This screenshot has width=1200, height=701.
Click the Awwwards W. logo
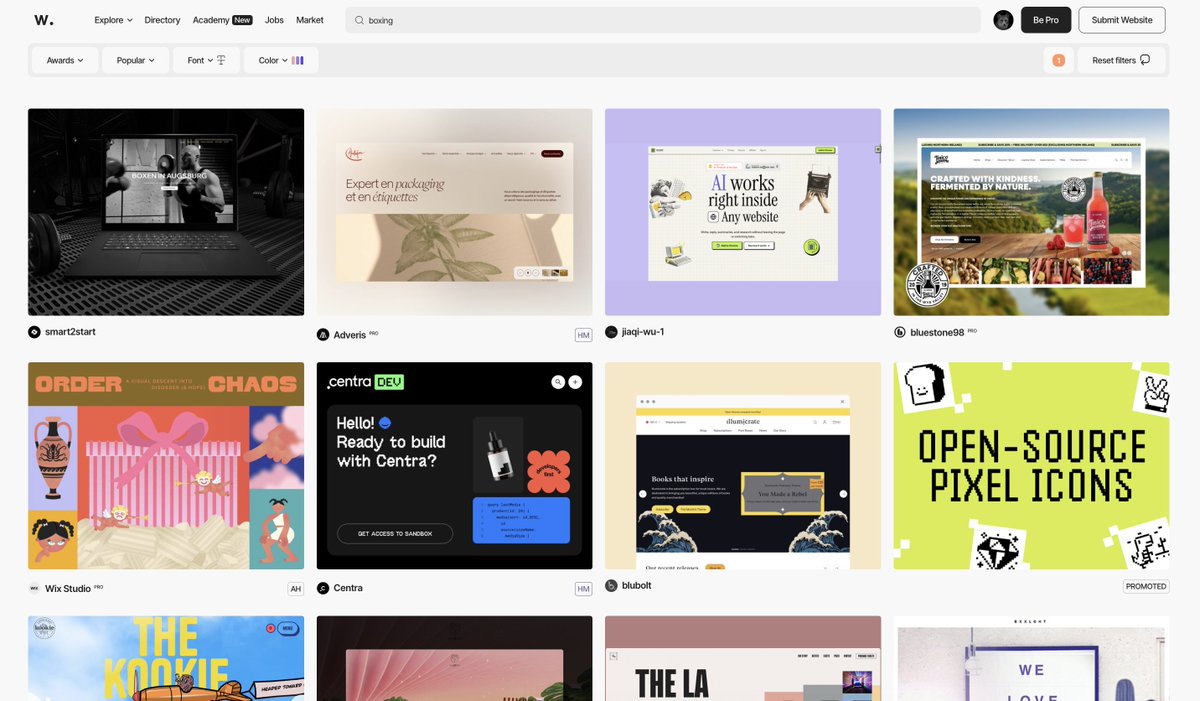coord(44,20)
